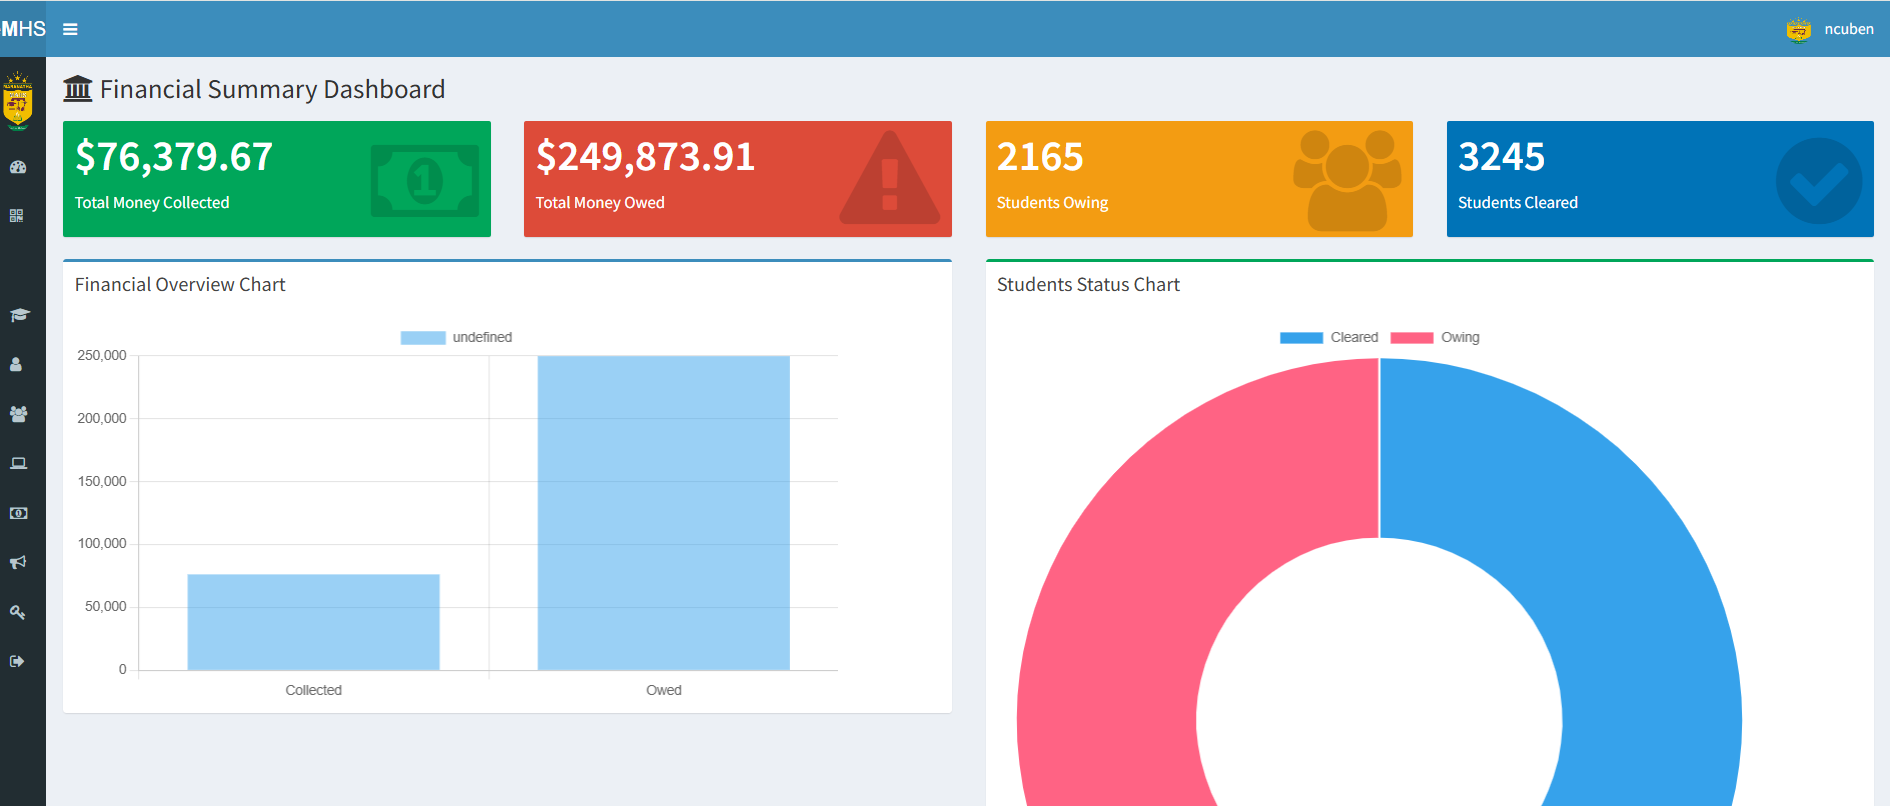Open the Students Owing card
This screenshot has width=1890, height=806.
1199,179
